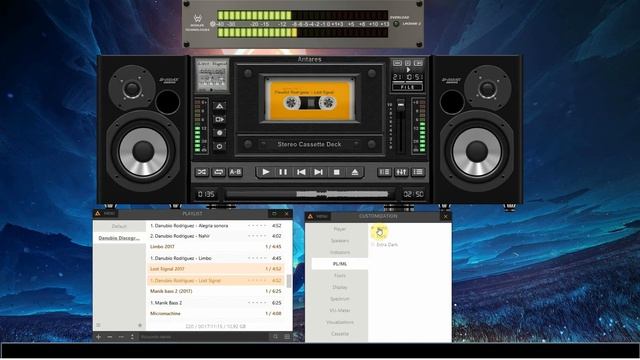Skip to the previous track
The height and width of the screenshot is (360, 640).
click(301, 172)
